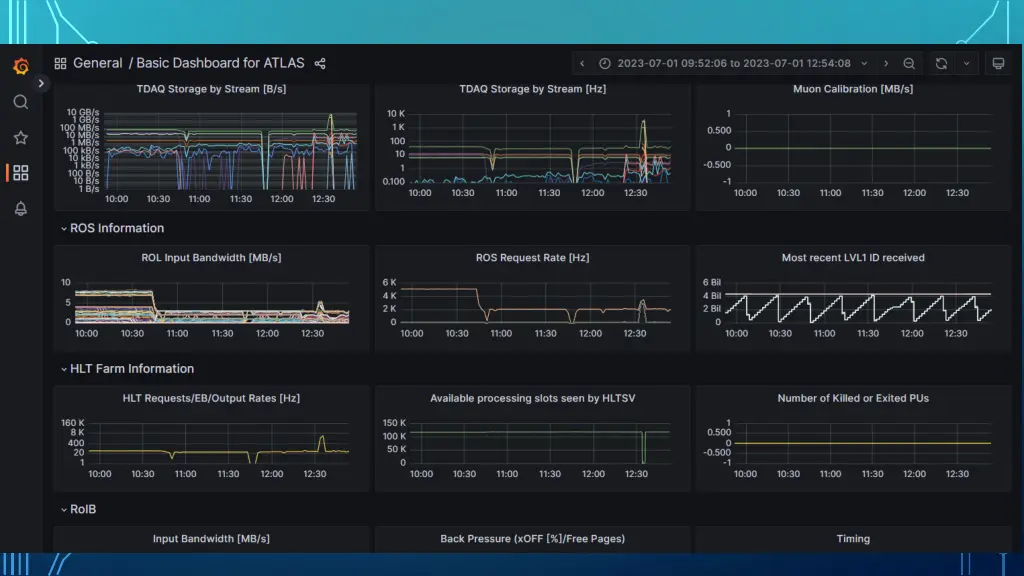Click the dip in Available processing slots graph

pos(643,447)
